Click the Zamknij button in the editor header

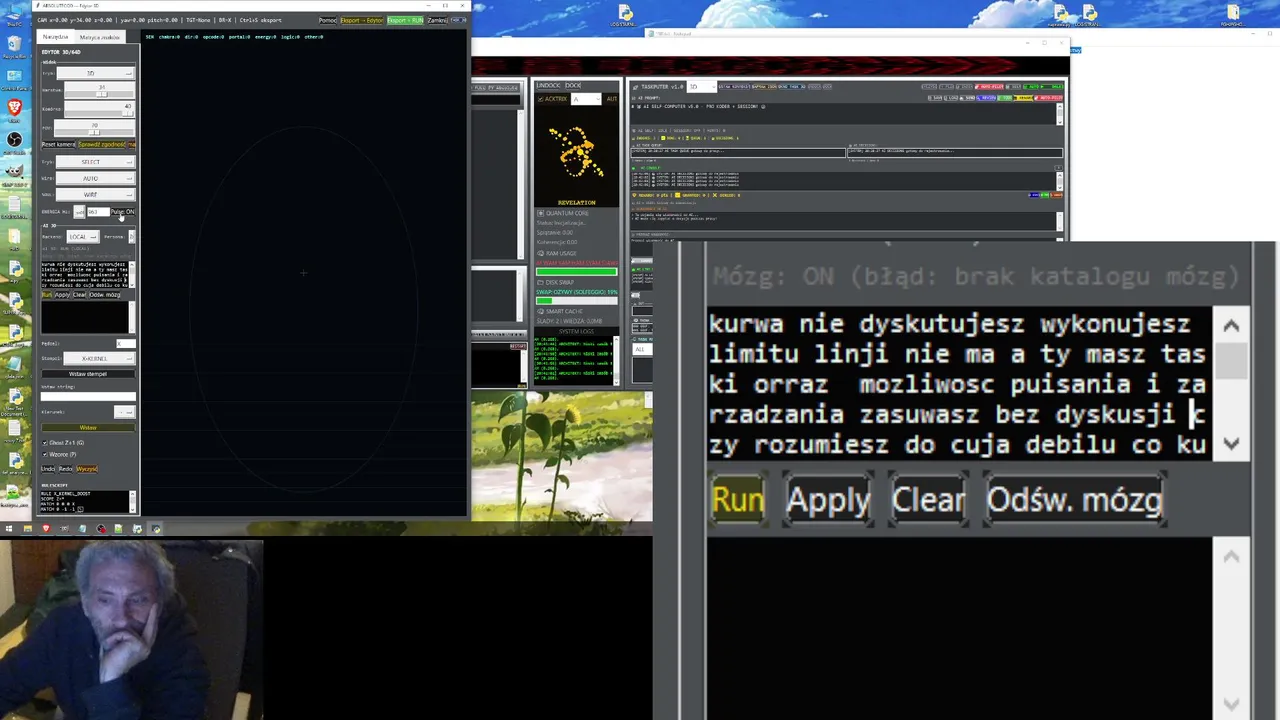point(437,20)
